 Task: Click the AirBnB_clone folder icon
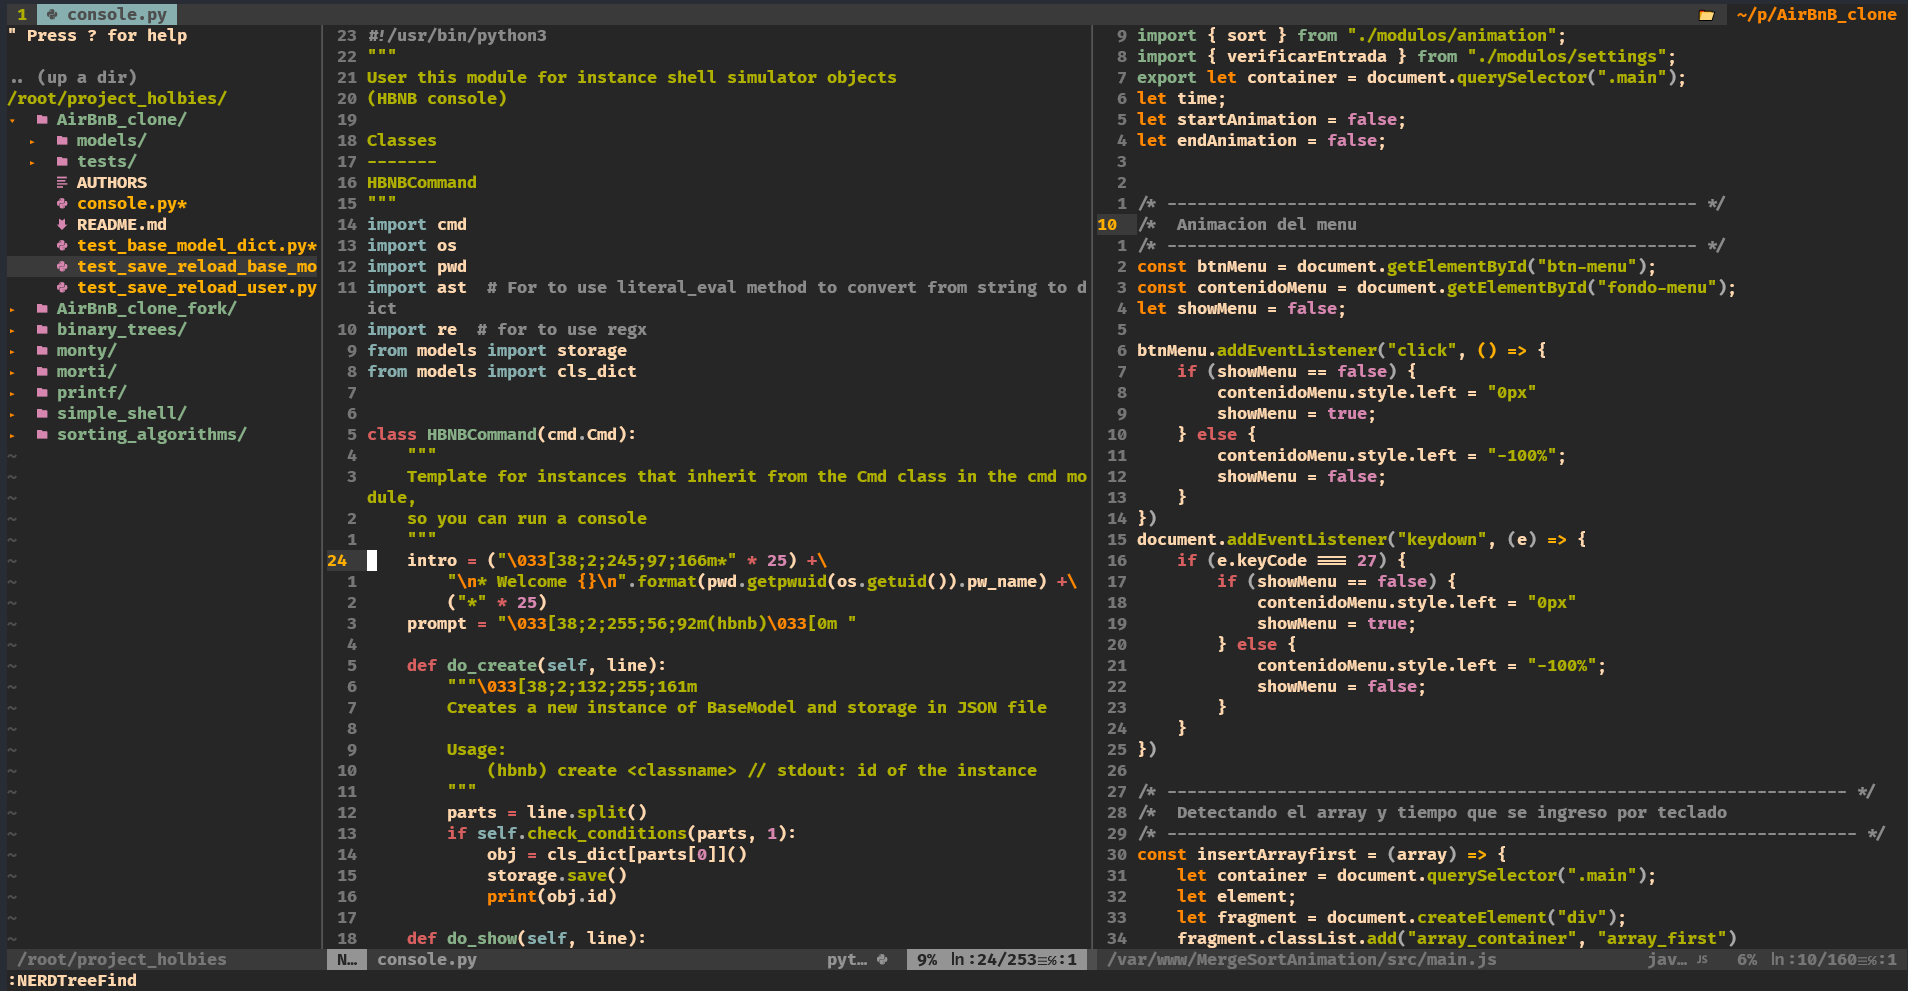(x=42, y=119)
